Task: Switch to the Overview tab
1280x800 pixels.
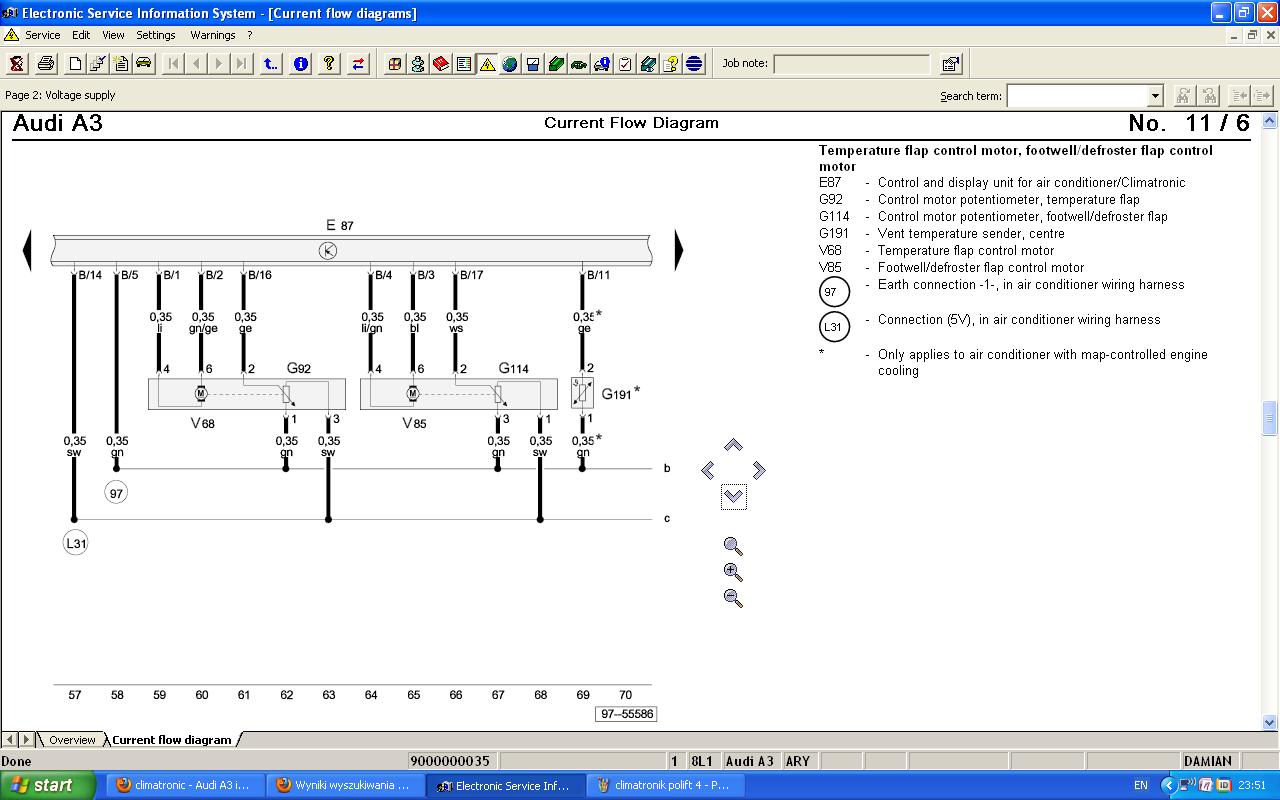Action: (x=72, y=740)
